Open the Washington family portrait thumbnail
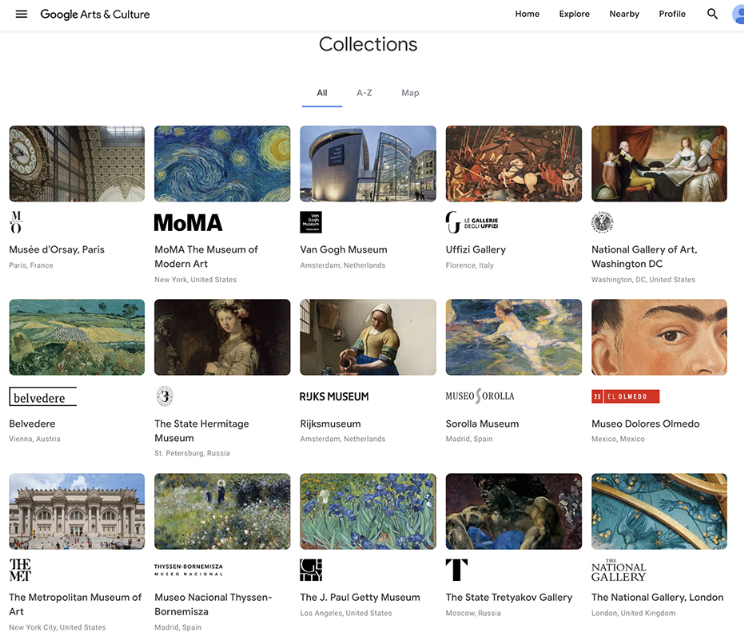744x635 pixels. click(659, 164)
